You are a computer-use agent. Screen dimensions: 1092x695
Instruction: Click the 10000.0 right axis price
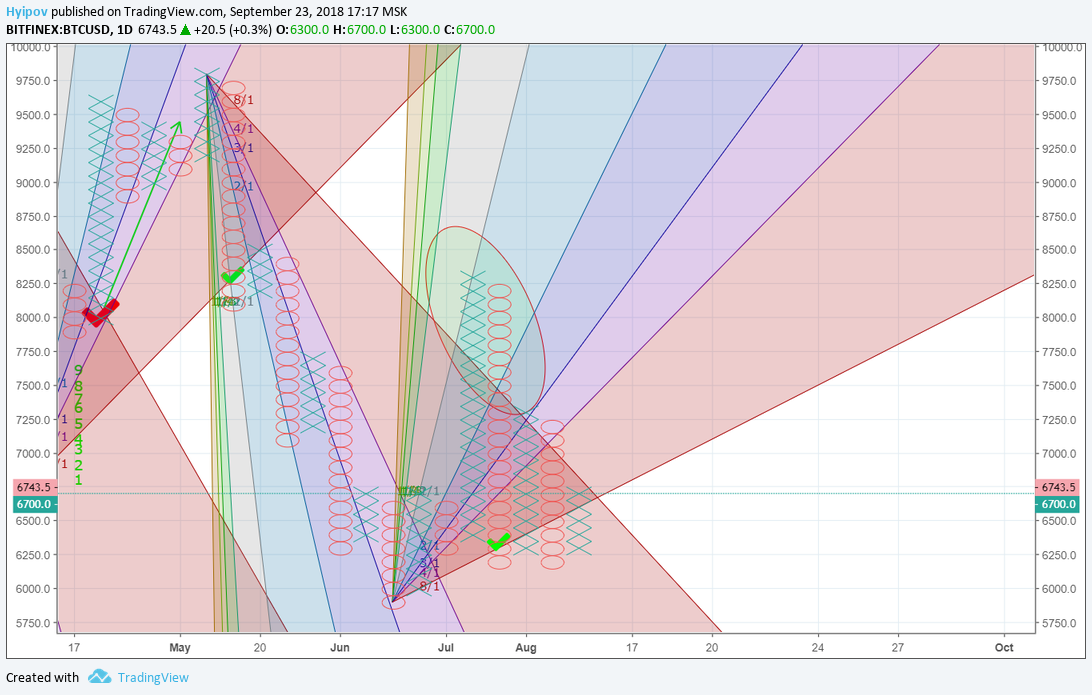pos(1063,47)
